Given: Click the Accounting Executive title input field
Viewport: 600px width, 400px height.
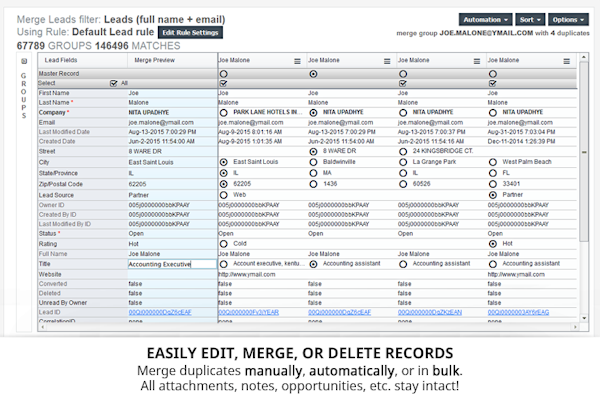Looking at the screenshot, I should pyautogui.click(x=171, y=264).
